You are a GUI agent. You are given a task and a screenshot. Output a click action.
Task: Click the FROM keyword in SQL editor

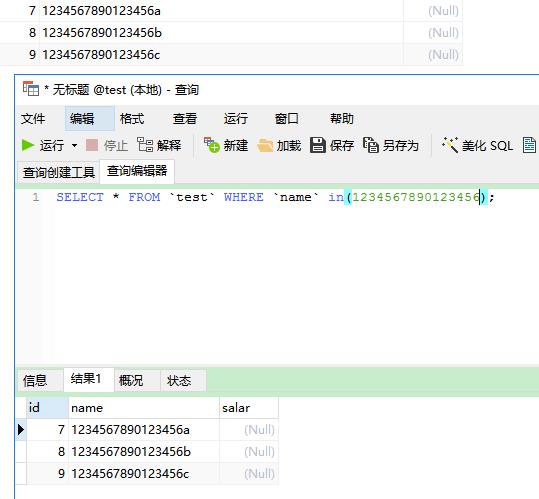tap(144, 197)
